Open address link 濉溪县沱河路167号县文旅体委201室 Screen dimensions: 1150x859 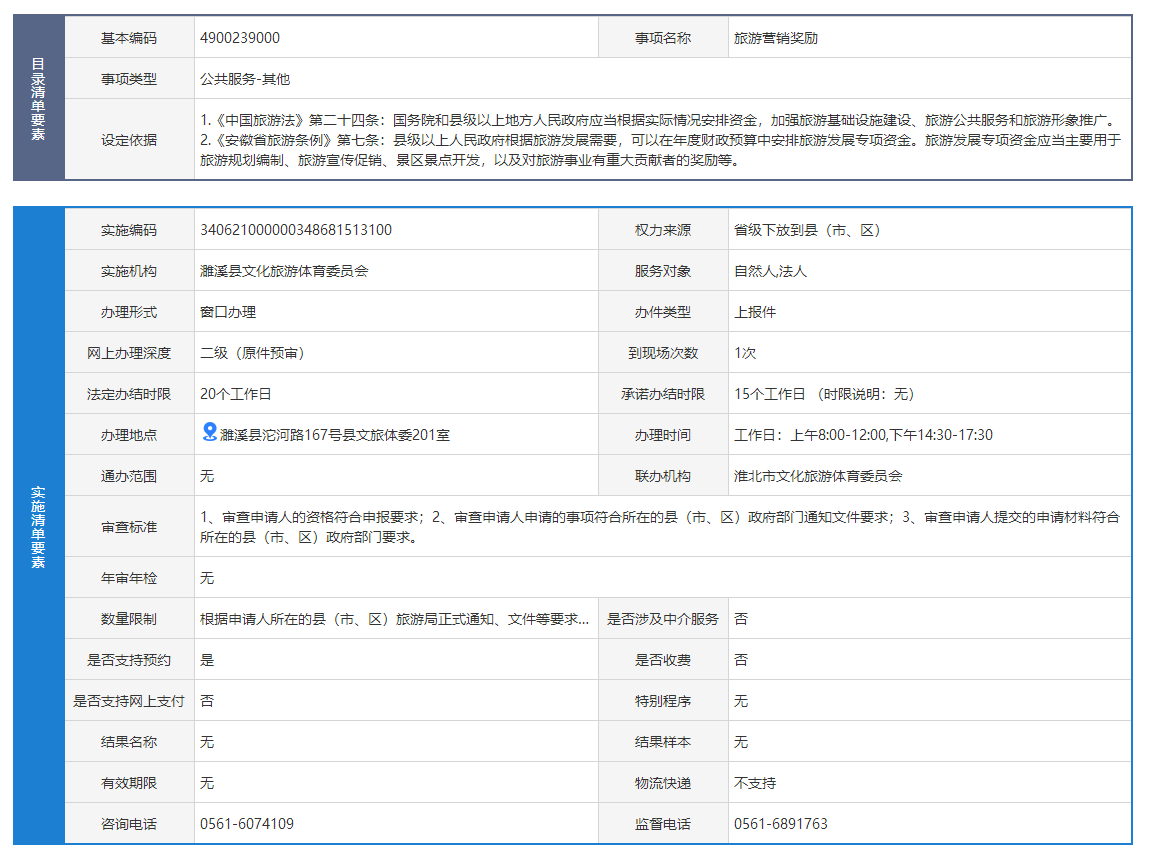pos(334,435)
